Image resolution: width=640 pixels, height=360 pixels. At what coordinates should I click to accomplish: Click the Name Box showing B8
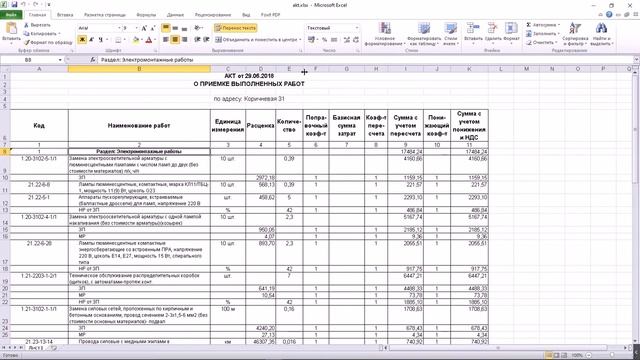click(x=29, y=60)
